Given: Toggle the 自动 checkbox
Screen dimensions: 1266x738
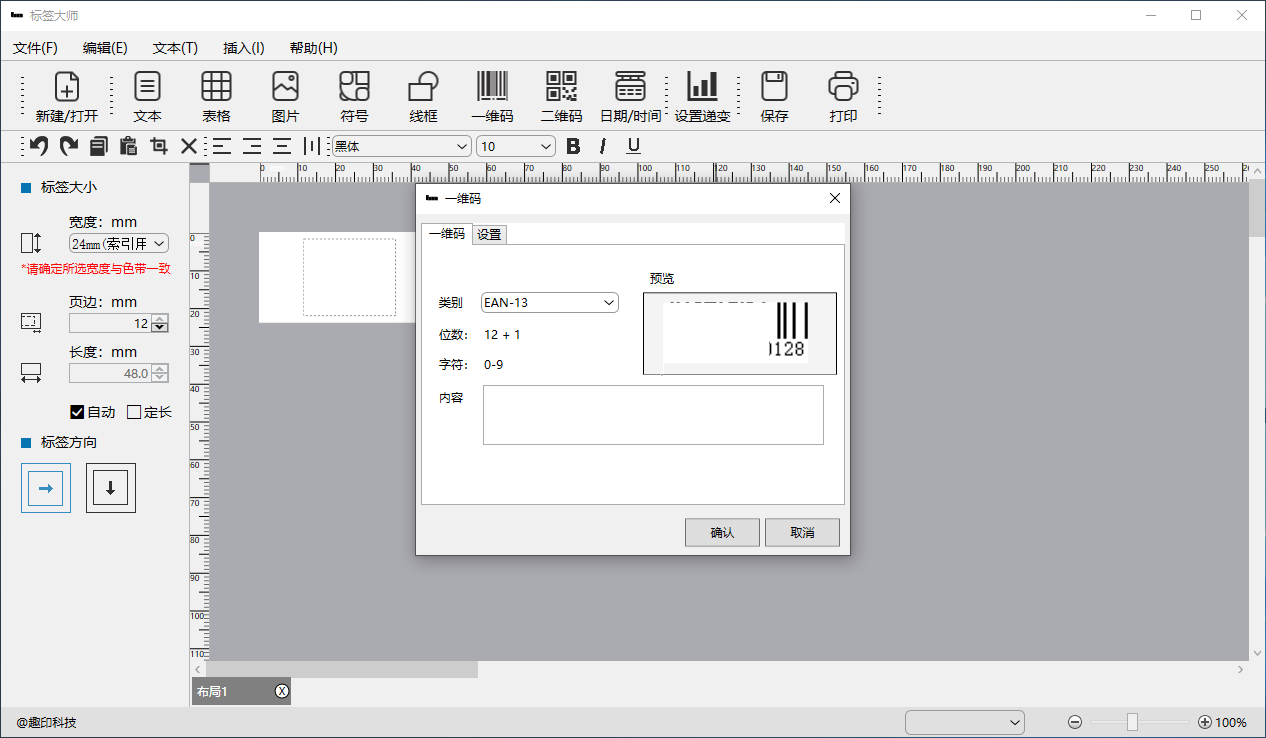Looking at the screenshot, I should (77, 412).
